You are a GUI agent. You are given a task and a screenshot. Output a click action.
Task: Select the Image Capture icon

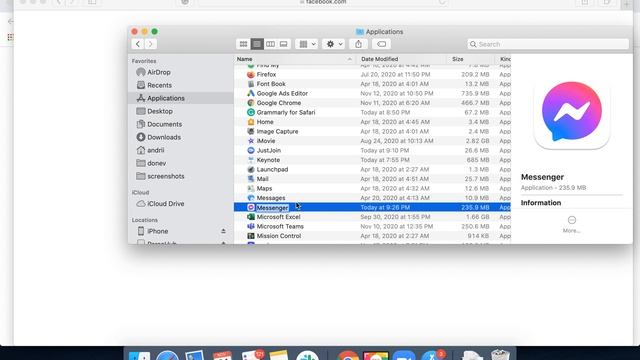251,131
